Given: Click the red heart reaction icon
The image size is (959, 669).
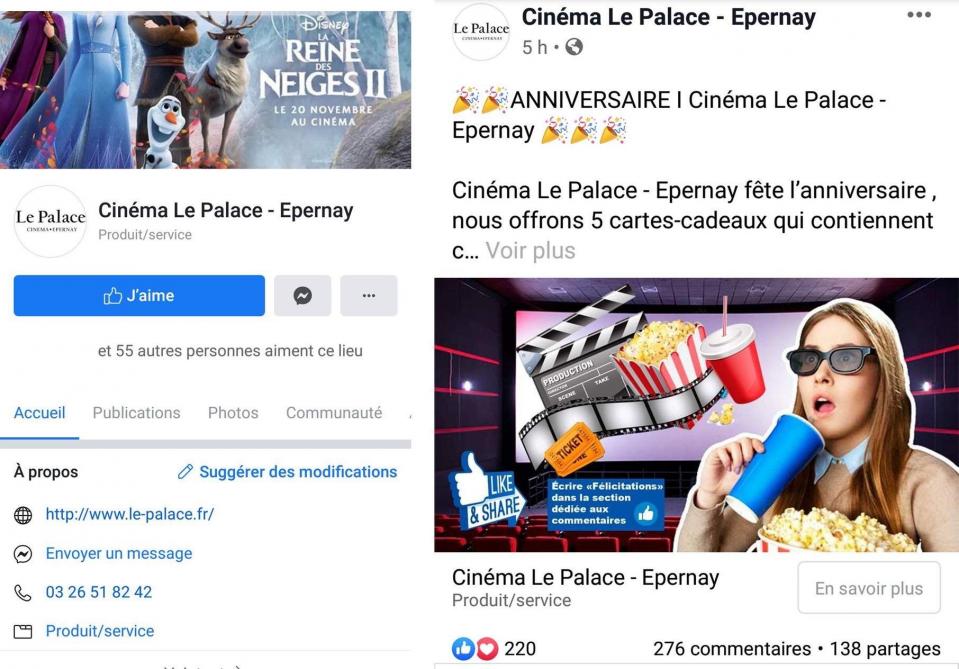Looking at the screenshot, I should pyautogui.click(x=486, y=649).
